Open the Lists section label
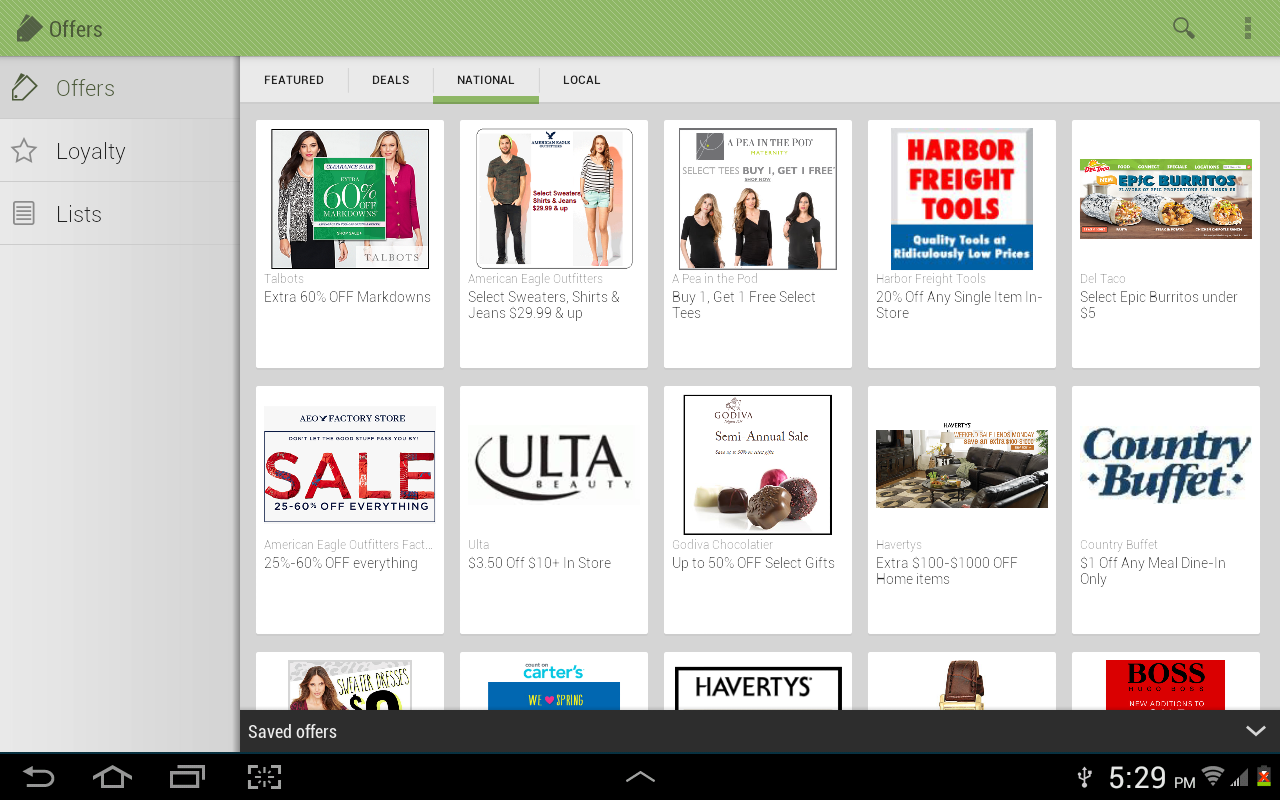Viewport: 1280px width, 800px height. pyautogui.click(x=79, y=214)
